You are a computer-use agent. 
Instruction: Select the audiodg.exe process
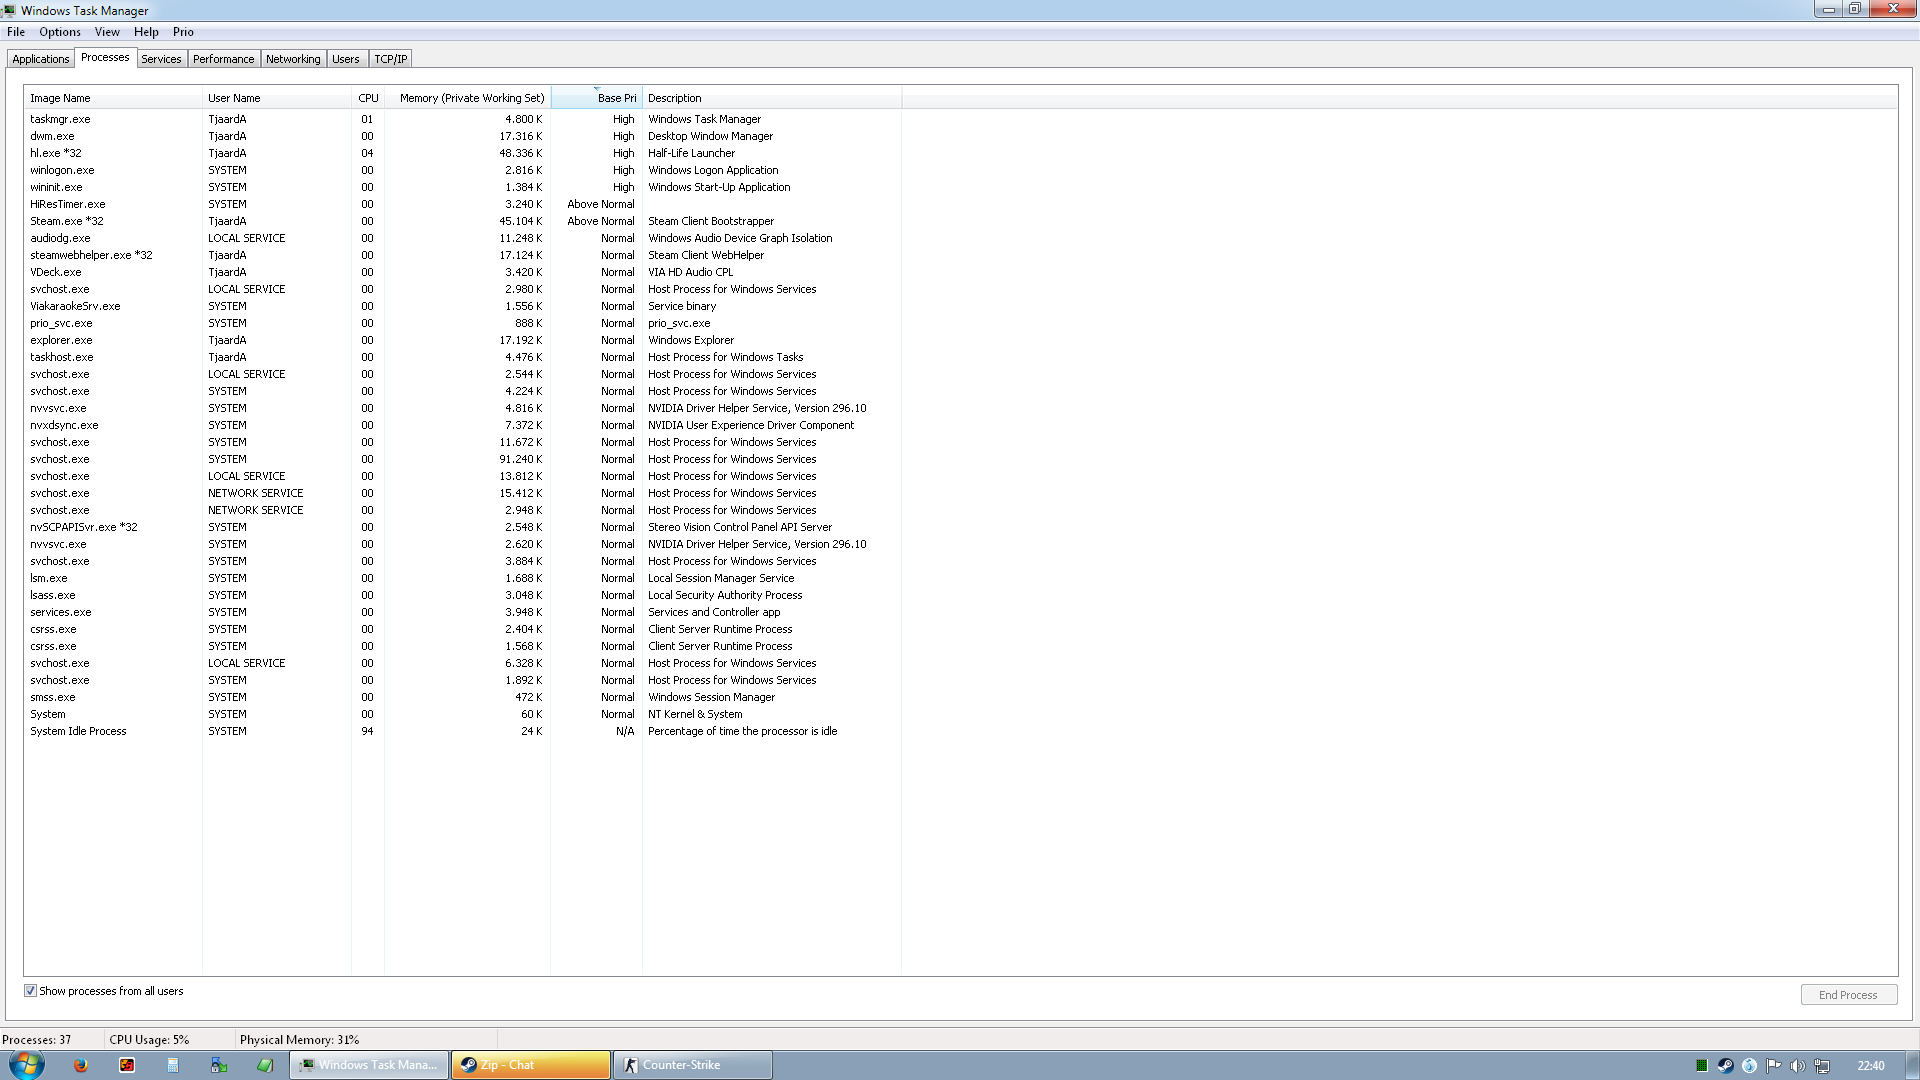462,238
